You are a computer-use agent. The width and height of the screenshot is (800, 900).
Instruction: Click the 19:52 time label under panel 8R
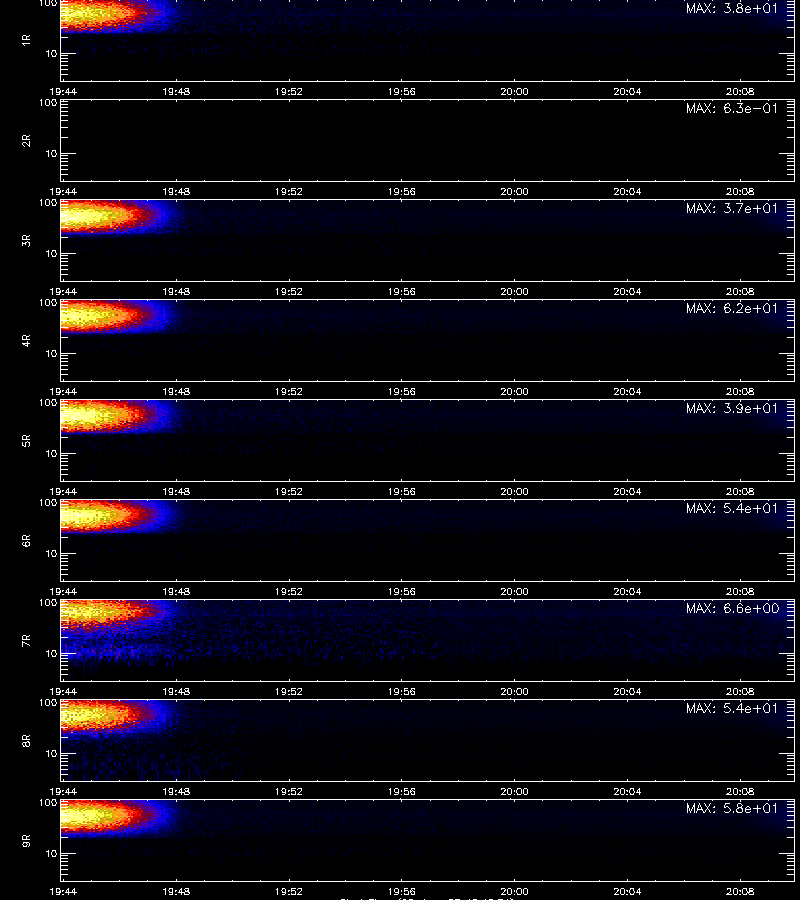(x=289, y=791)
